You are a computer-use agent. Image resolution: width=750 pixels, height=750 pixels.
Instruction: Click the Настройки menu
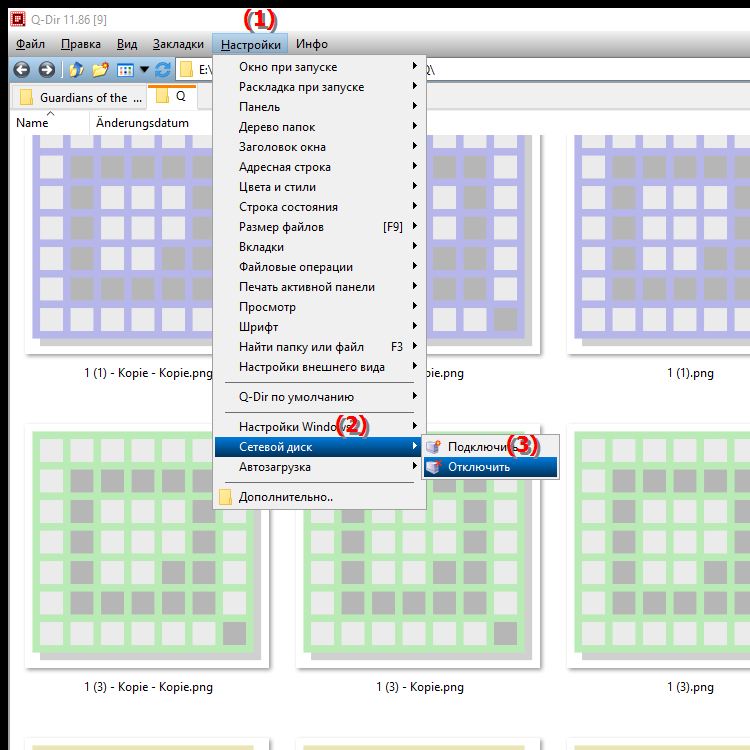[250, 44]
